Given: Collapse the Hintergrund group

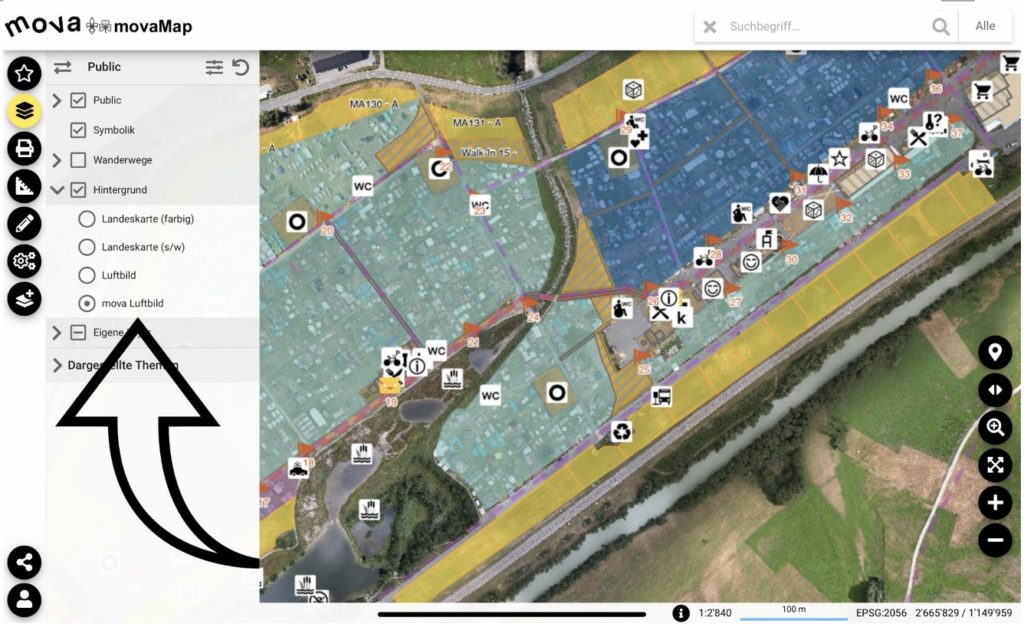Looking at the screenshot, I should pos(57,190).
